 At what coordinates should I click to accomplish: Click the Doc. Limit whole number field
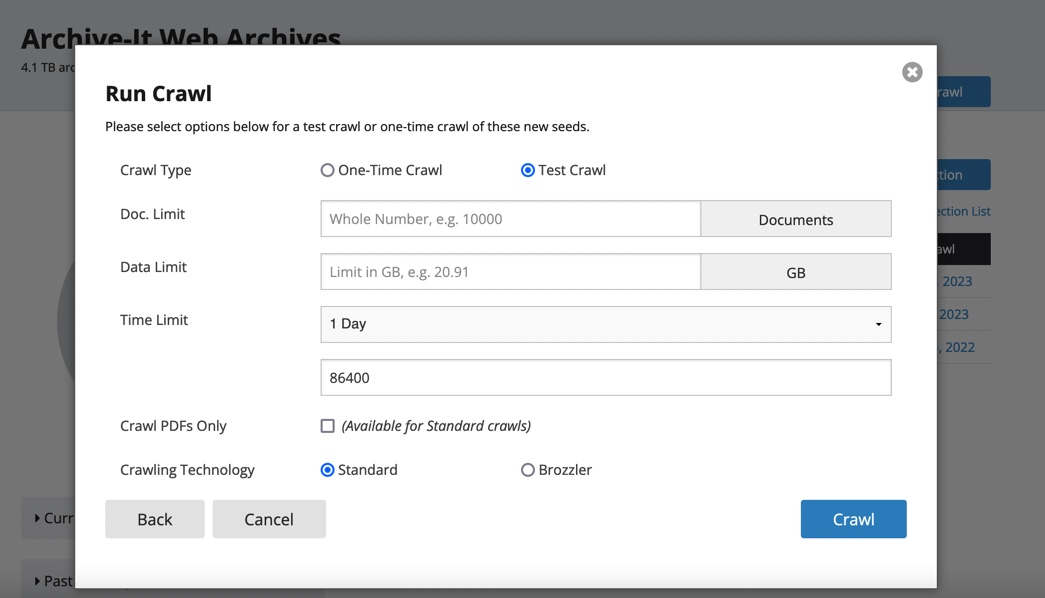pyautogui.click(x=510, y=219)
